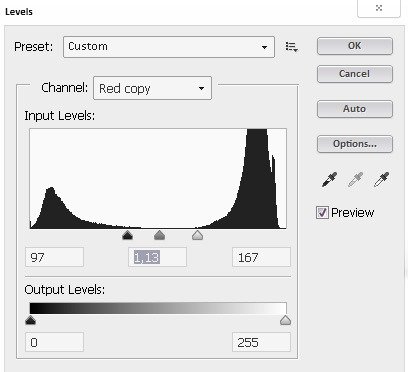408x372 pixels.
Task: Select the black point eyedropper
Action: [329, 180]
